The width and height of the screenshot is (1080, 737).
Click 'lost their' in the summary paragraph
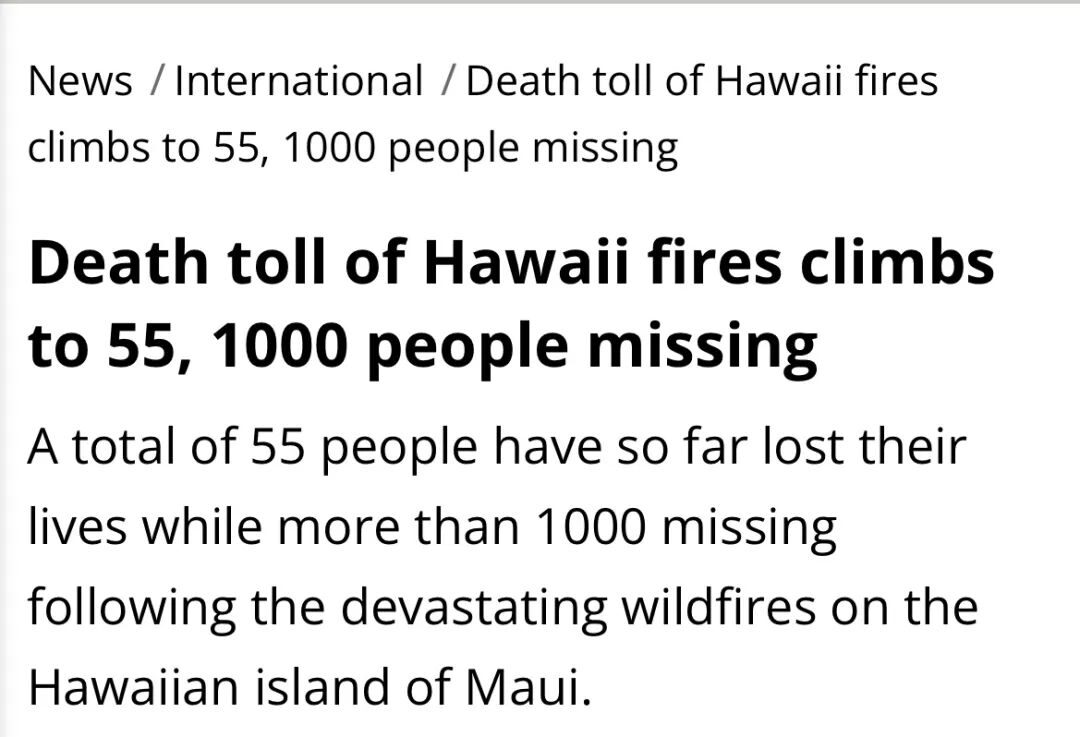864,446
